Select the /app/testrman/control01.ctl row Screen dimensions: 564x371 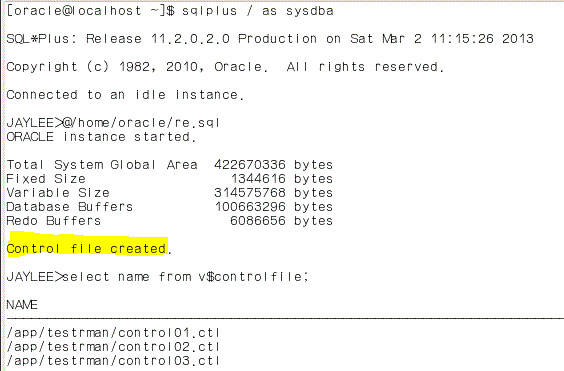[113, 333]
